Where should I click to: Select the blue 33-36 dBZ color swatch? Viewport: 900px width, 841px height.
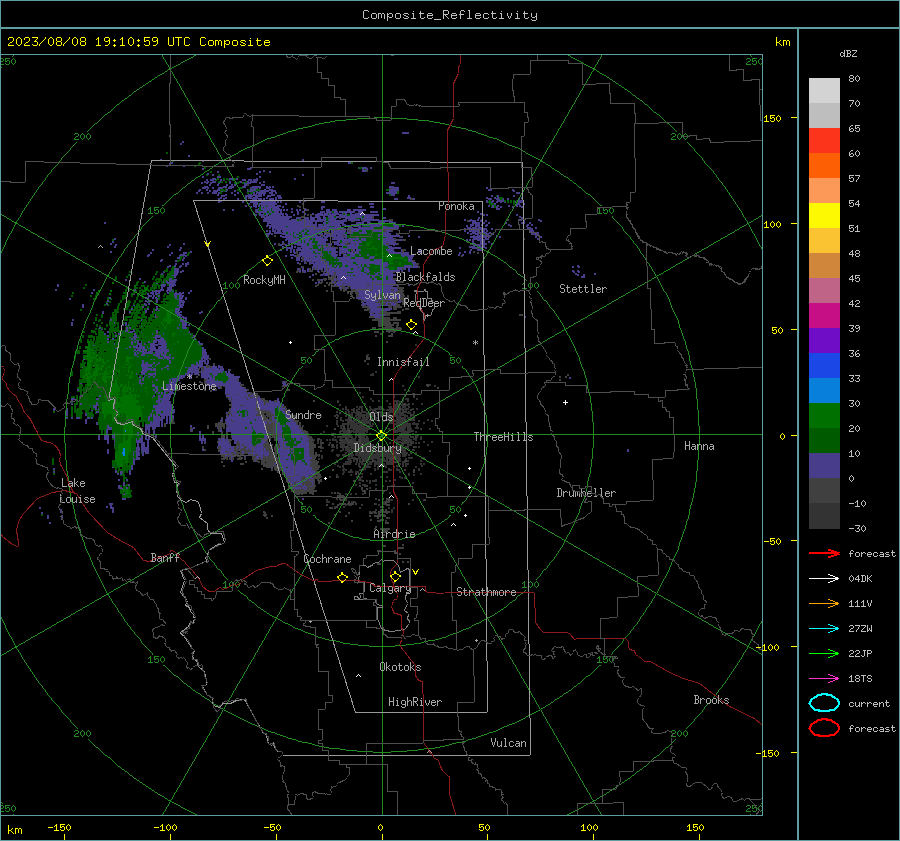coord(824,366)
